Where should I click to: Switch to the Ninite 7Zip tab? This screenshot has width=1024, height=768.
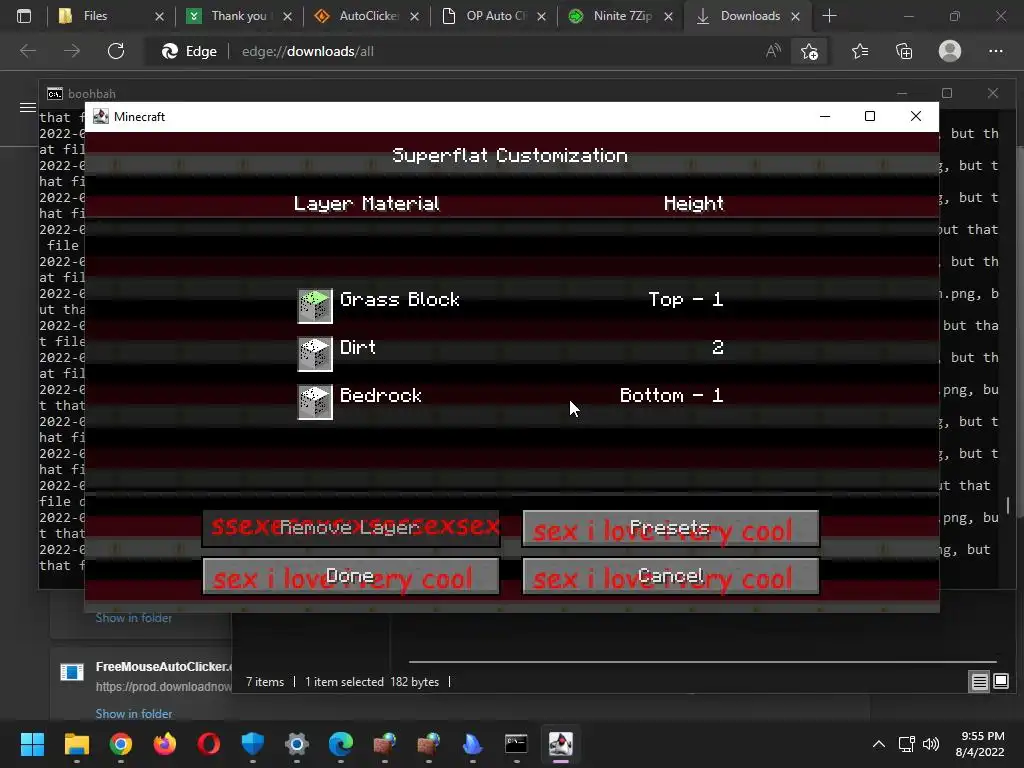click(622, 16)
